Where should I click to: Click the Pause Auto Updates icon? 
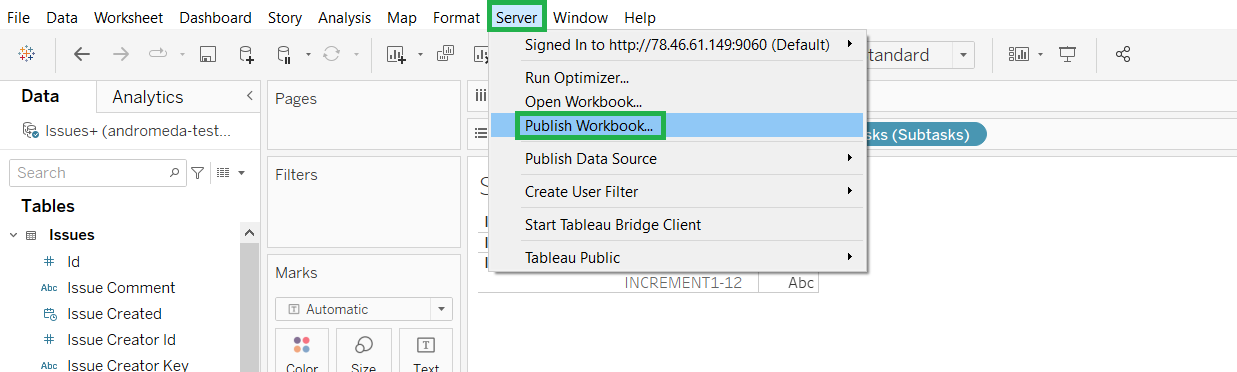[284, 54]
